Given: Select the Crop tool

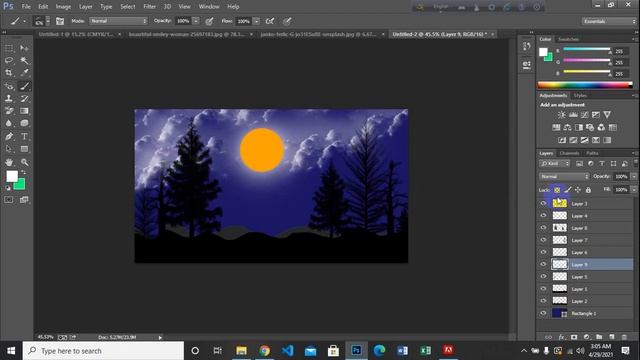Looking at the screenshot, I should click(9, 73).
